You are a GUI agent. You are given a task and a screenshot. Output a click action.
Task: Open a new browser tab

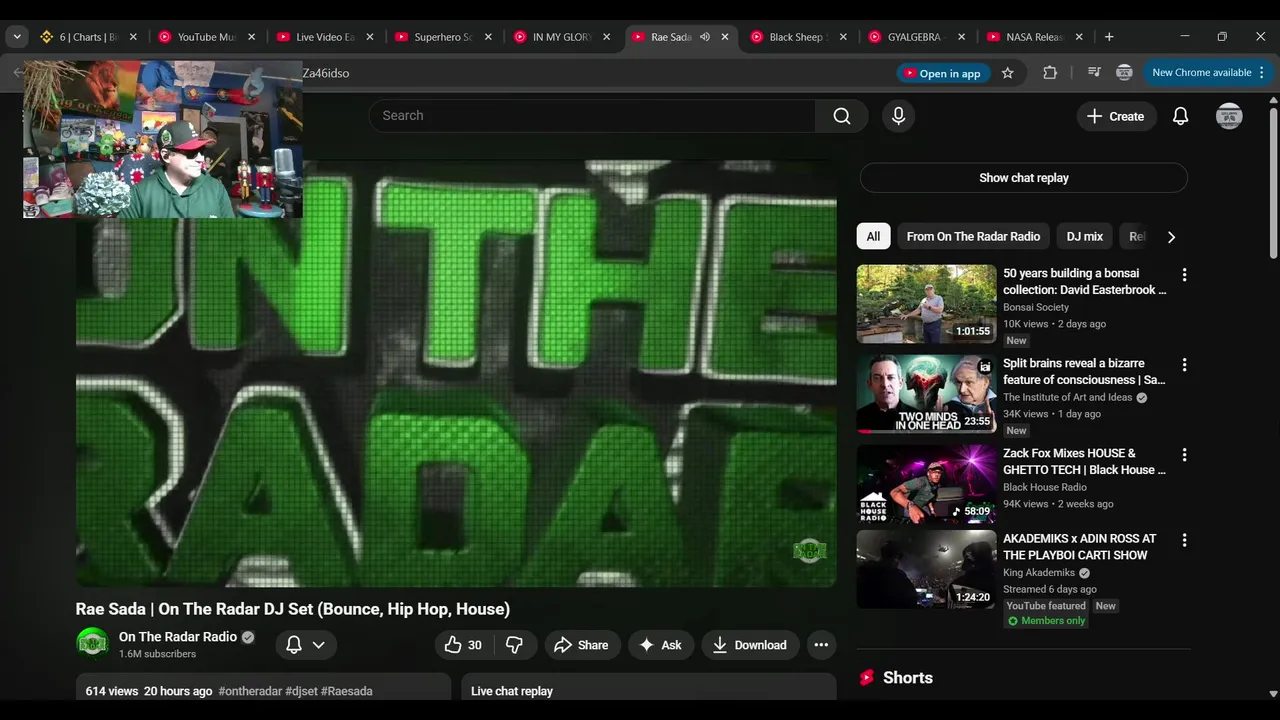1108,37
